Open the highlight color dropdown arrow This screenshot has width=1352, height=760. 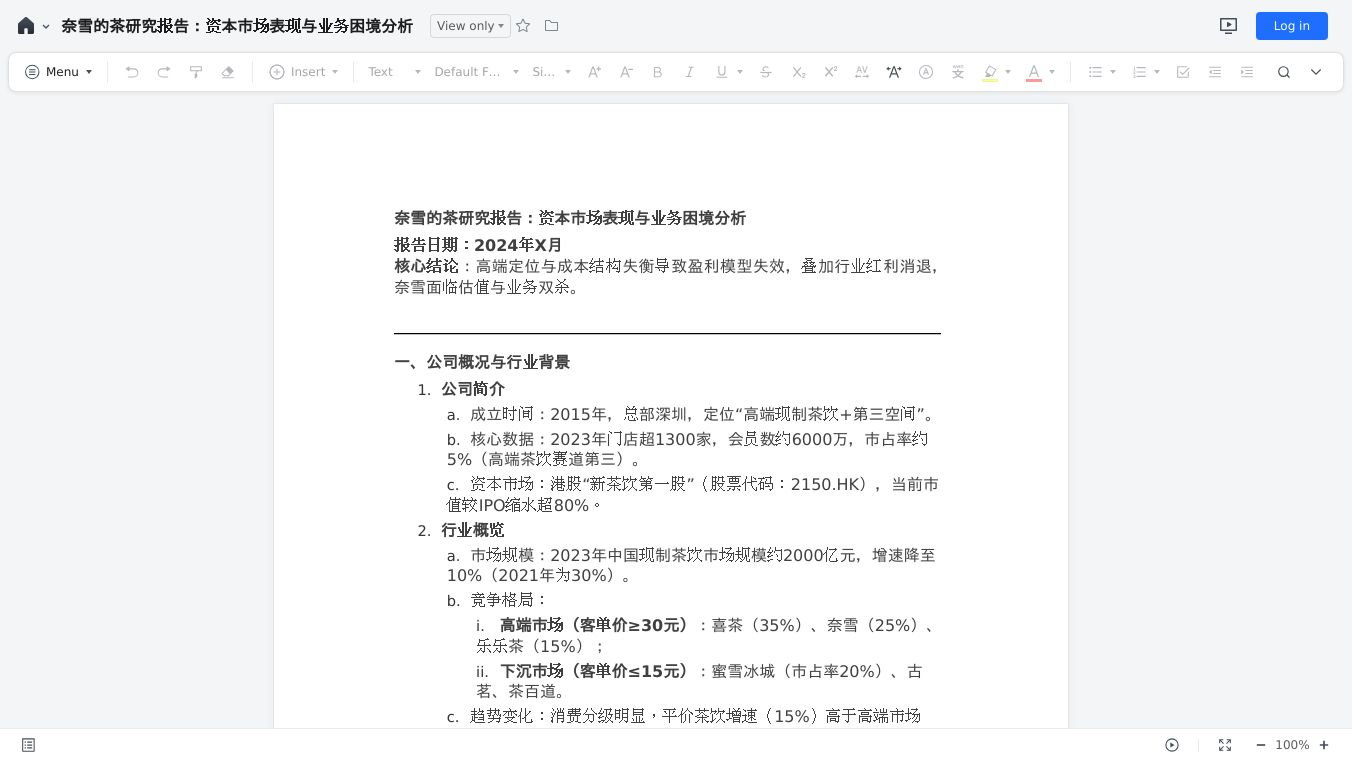point(1008,72)
